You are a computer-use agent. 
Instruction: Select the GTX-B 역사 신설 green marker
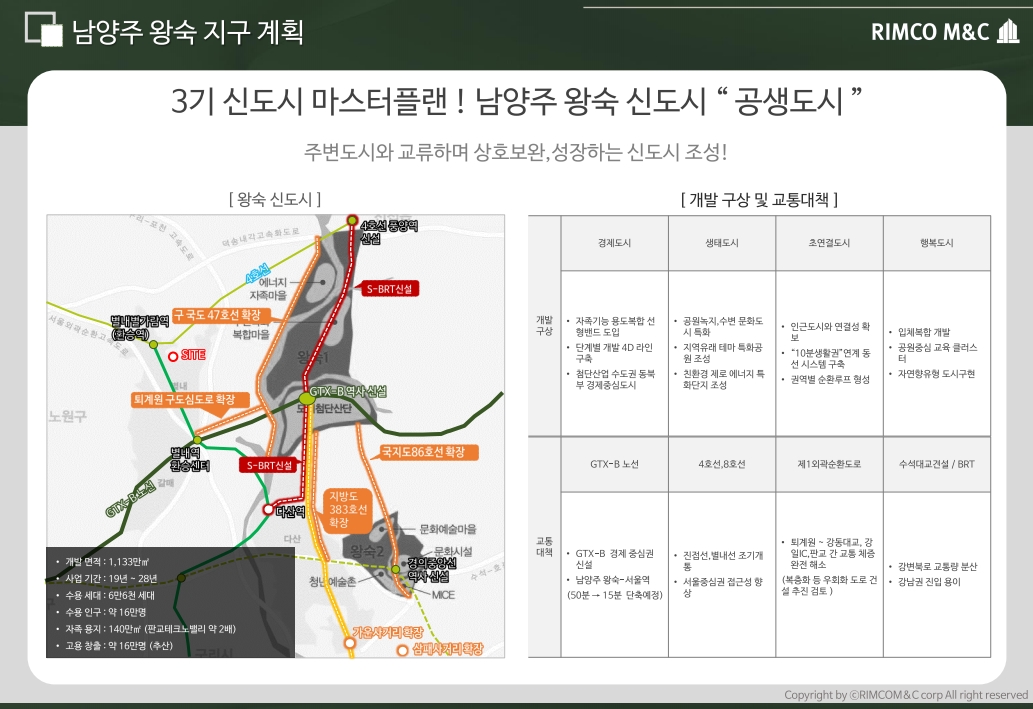[307, 401]
